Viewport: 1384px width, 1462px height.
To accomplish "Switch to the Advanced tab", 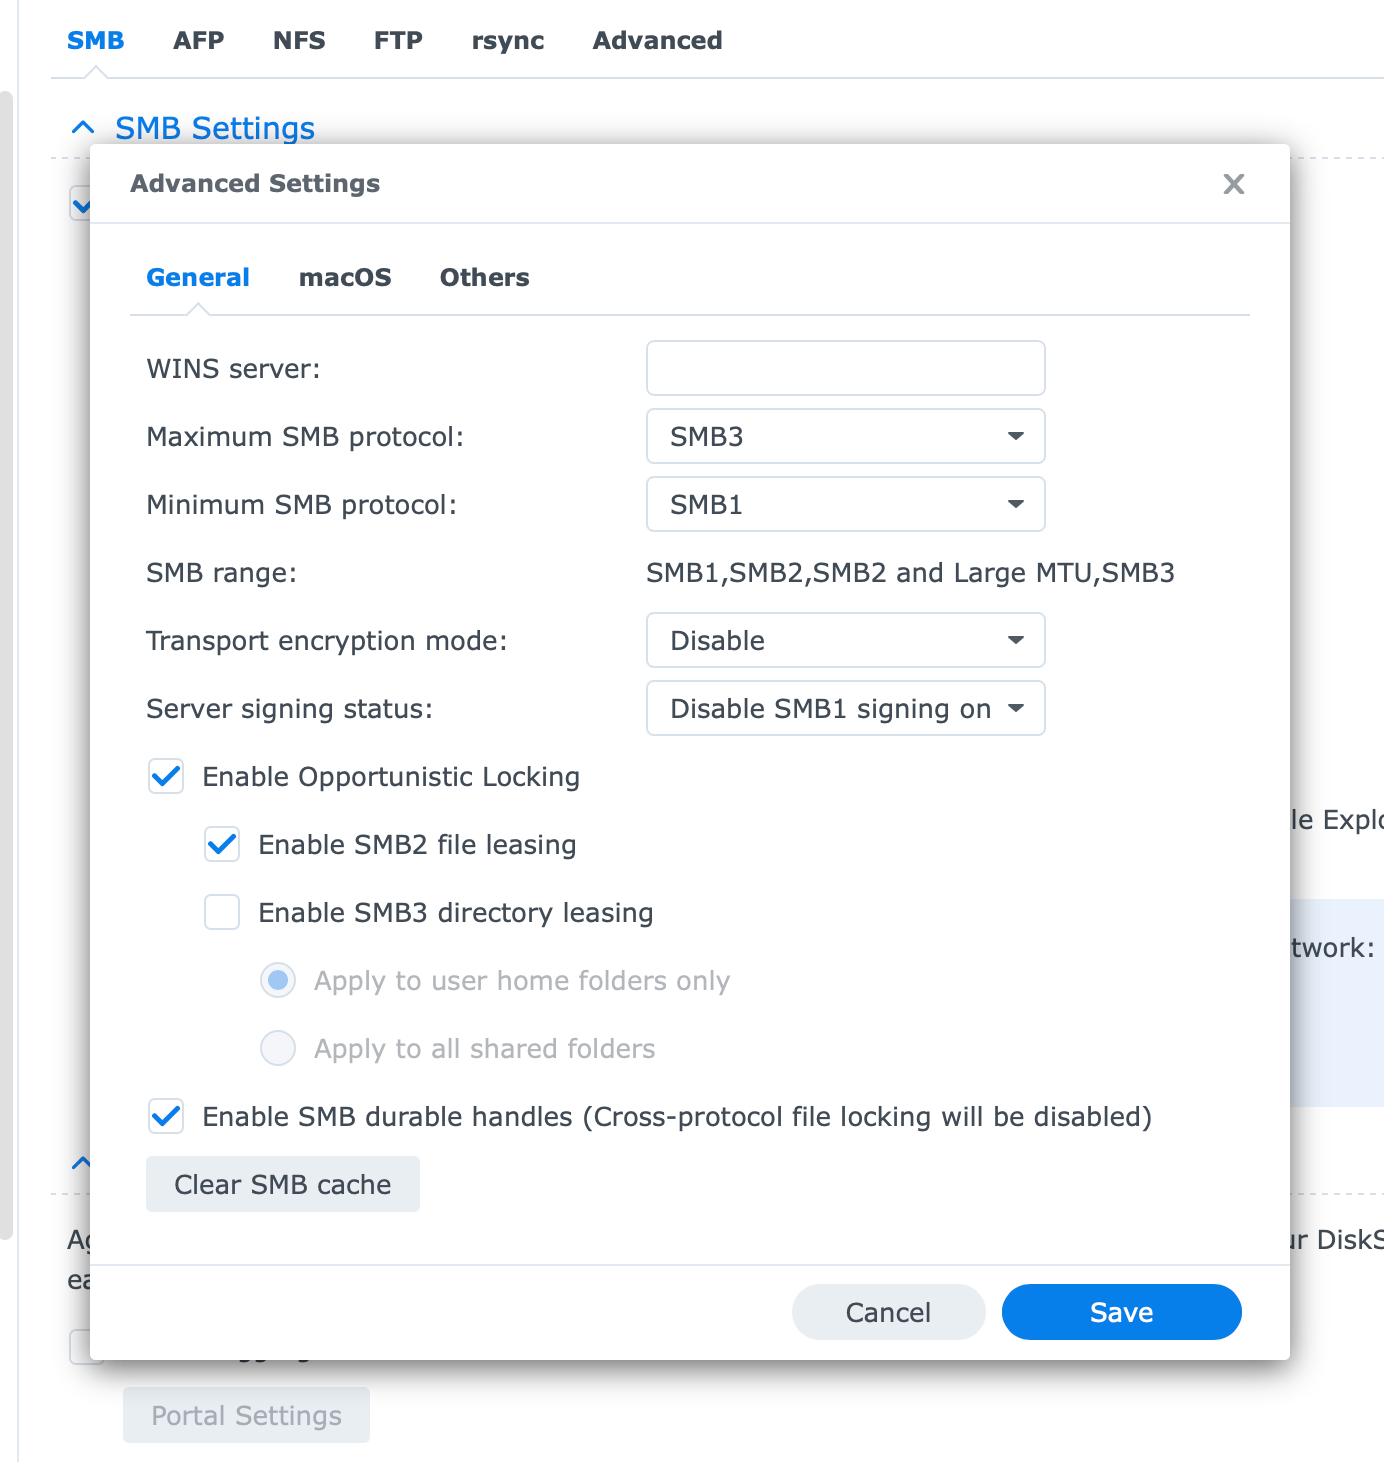I will [656, 41].
